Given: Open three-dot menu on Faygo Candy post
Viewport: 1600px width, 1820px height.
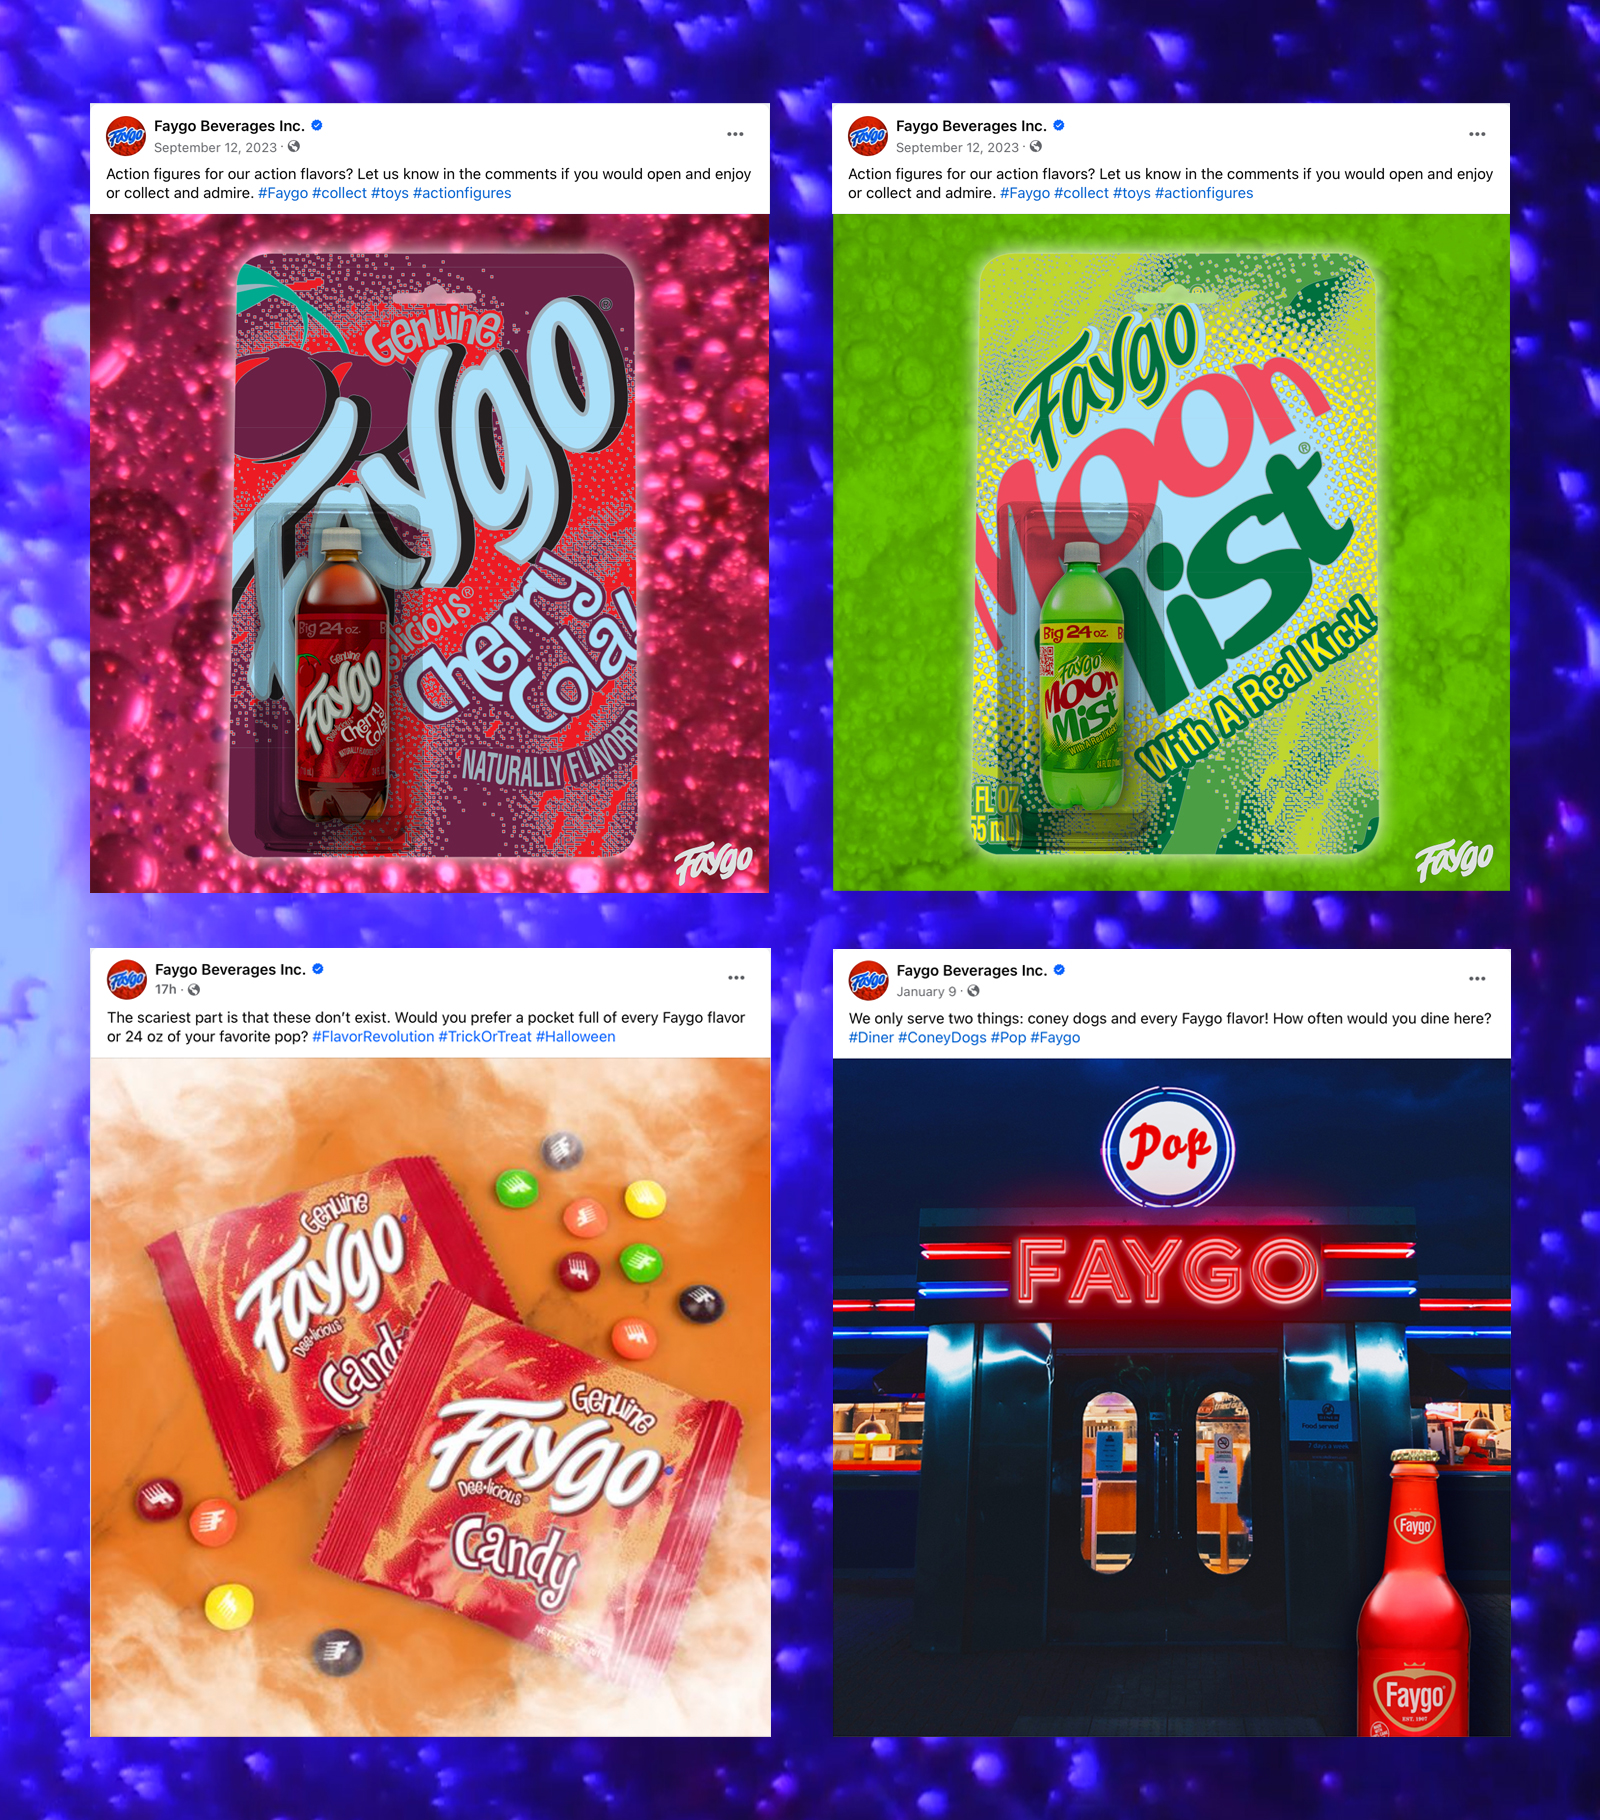Looking at the screenshot, I should 736,978.
